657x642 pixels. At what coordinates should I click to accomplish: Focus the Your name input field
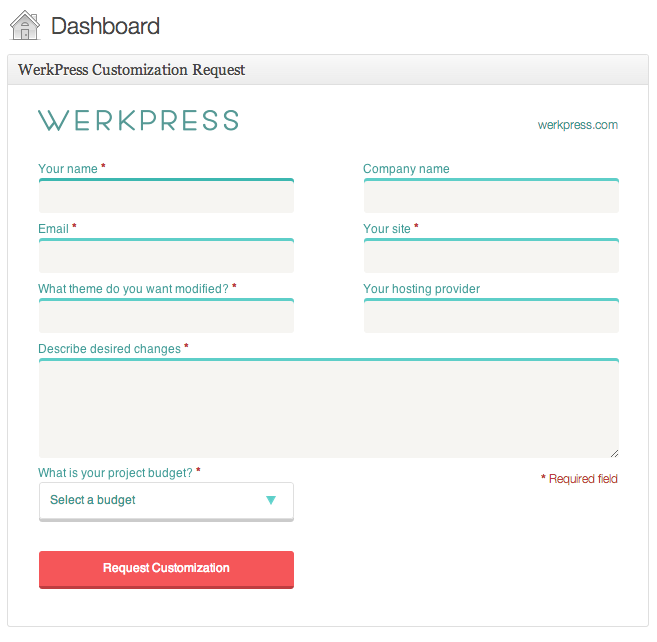point(166,196)
